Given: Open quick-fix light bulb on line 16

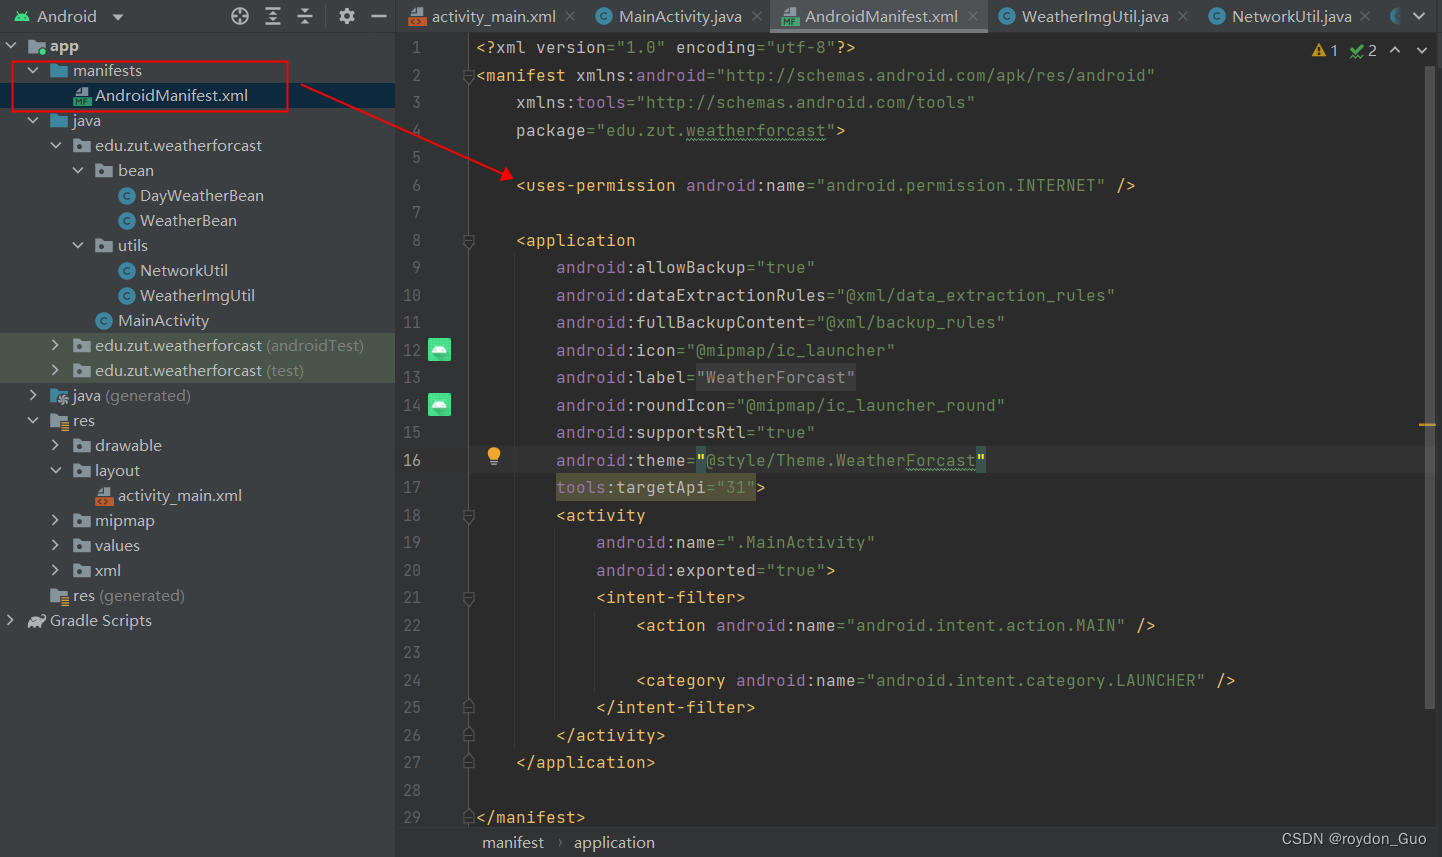Looking at the screenshot, I should point(493,456).
